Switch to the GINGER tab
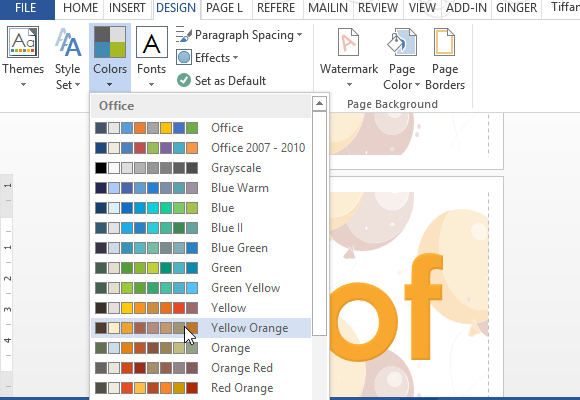Screen dimensions: 580x400 coord(516,8)
